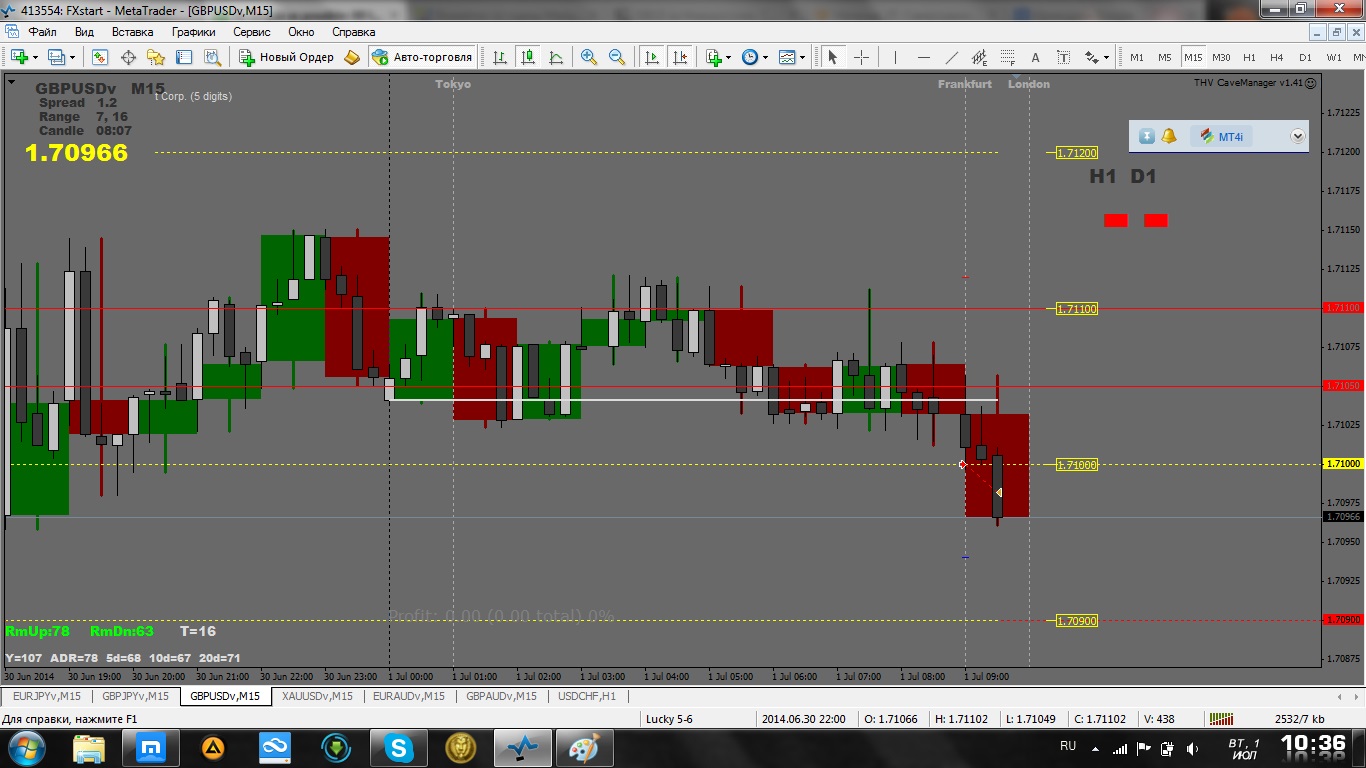Activate the standard cursor arrow

pyautogui.click(x=832, y=57)
